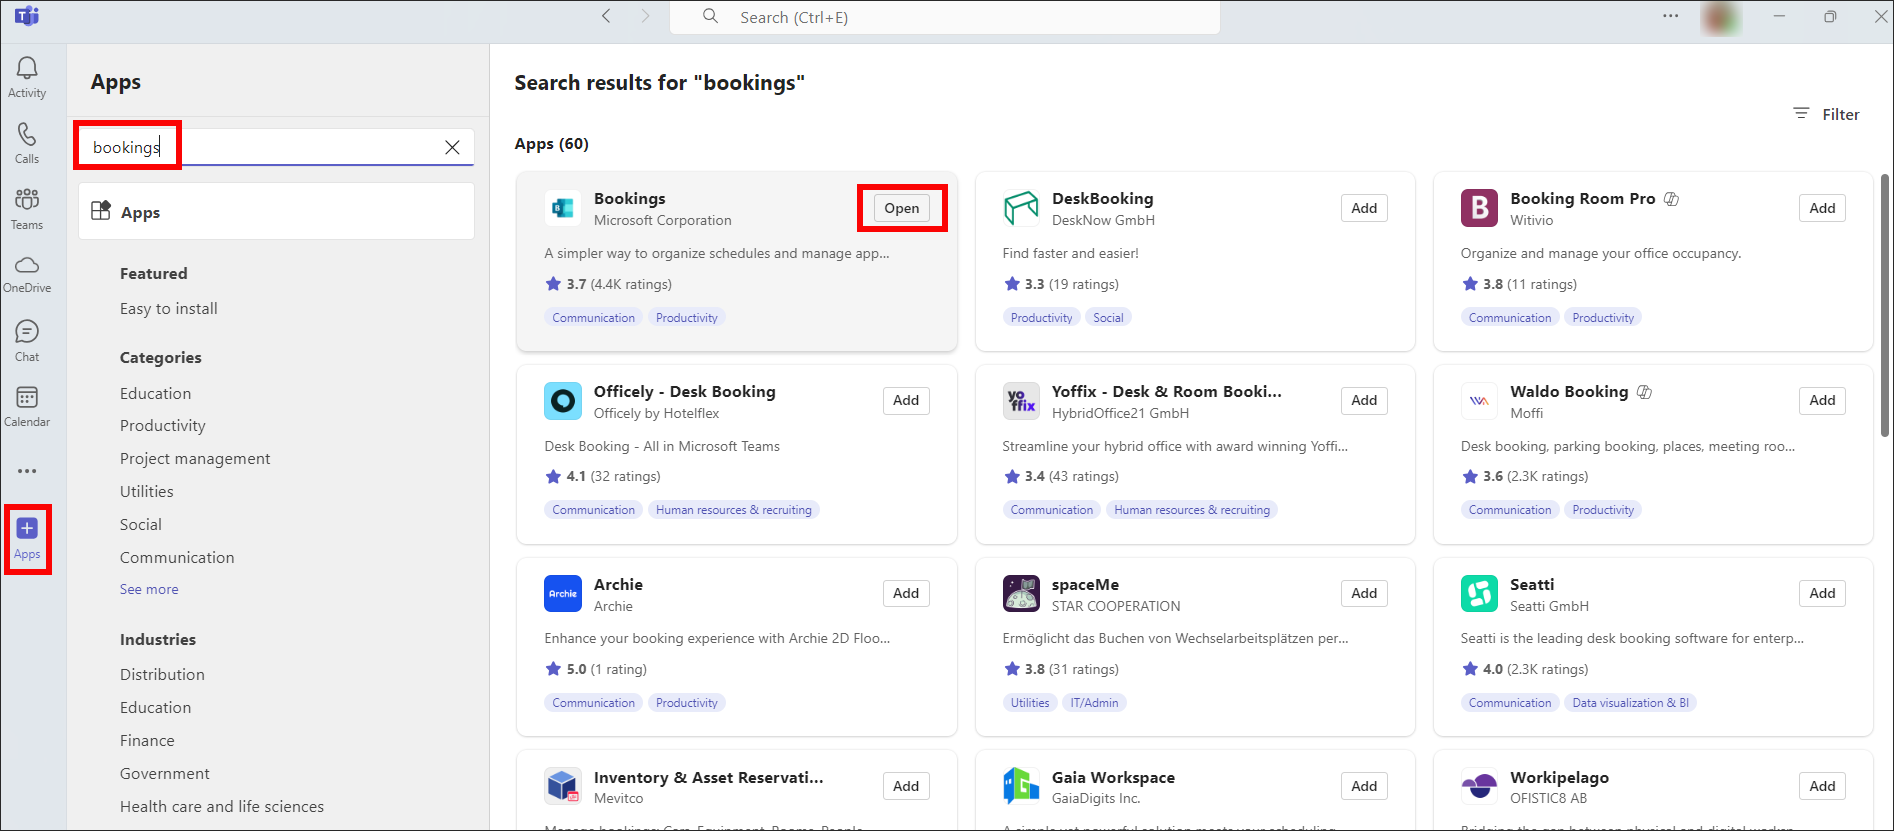Click the Inventory & Asset Reservation app icon

point(563,786)
